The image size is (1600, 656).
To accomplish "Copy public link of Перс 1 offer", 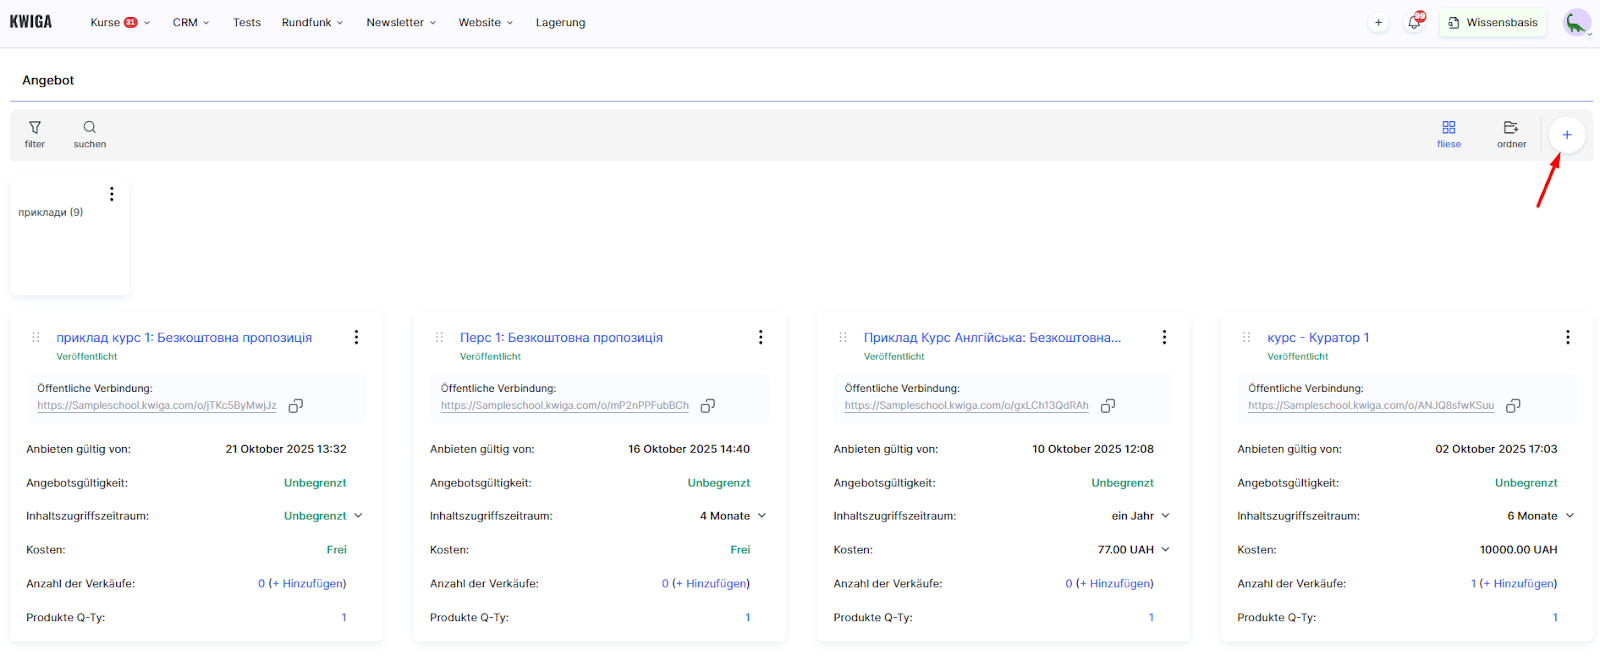I will [x=708, y=406].
